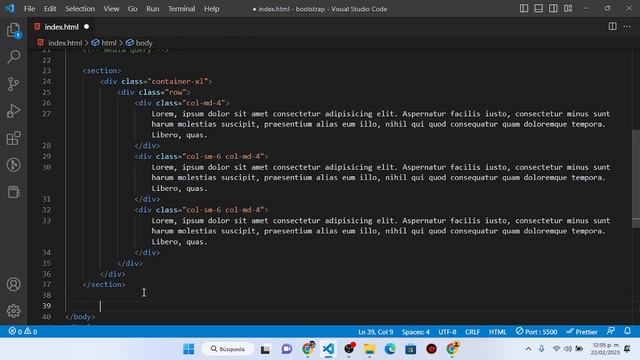640x360 pixels.
Task: Click the feedback icon in status bar
Action: pos(611,331)
